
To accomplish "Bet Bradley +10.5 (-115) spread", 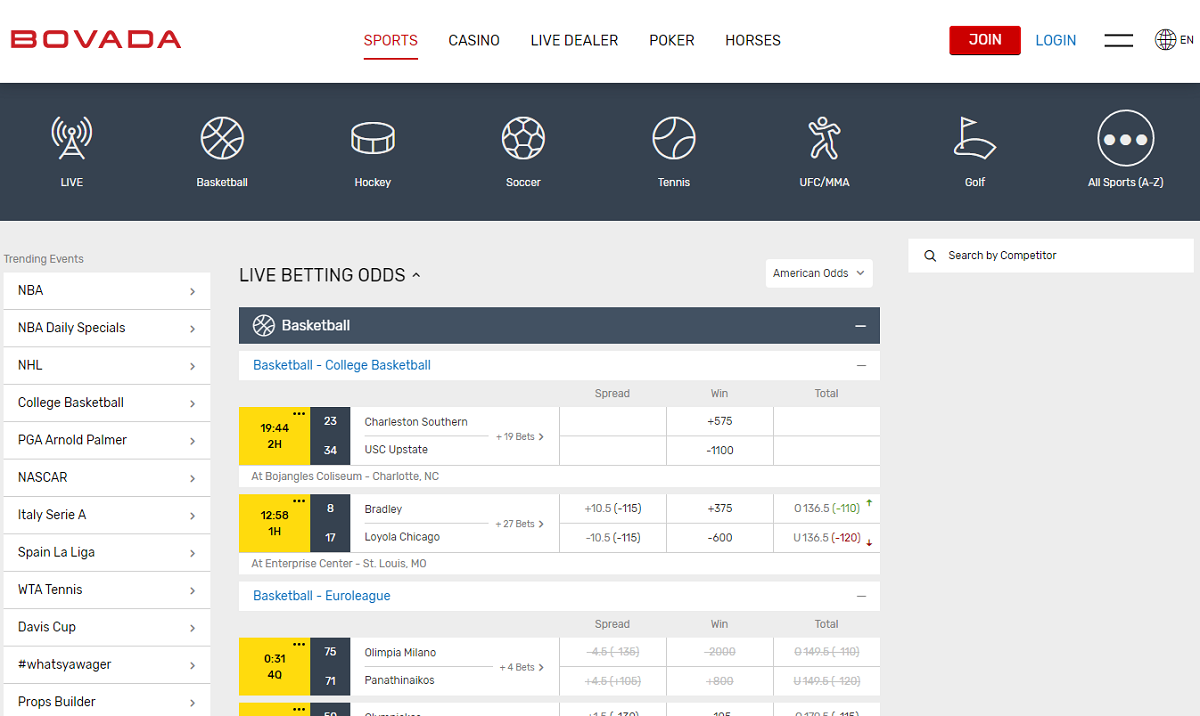I will [613, 509].
